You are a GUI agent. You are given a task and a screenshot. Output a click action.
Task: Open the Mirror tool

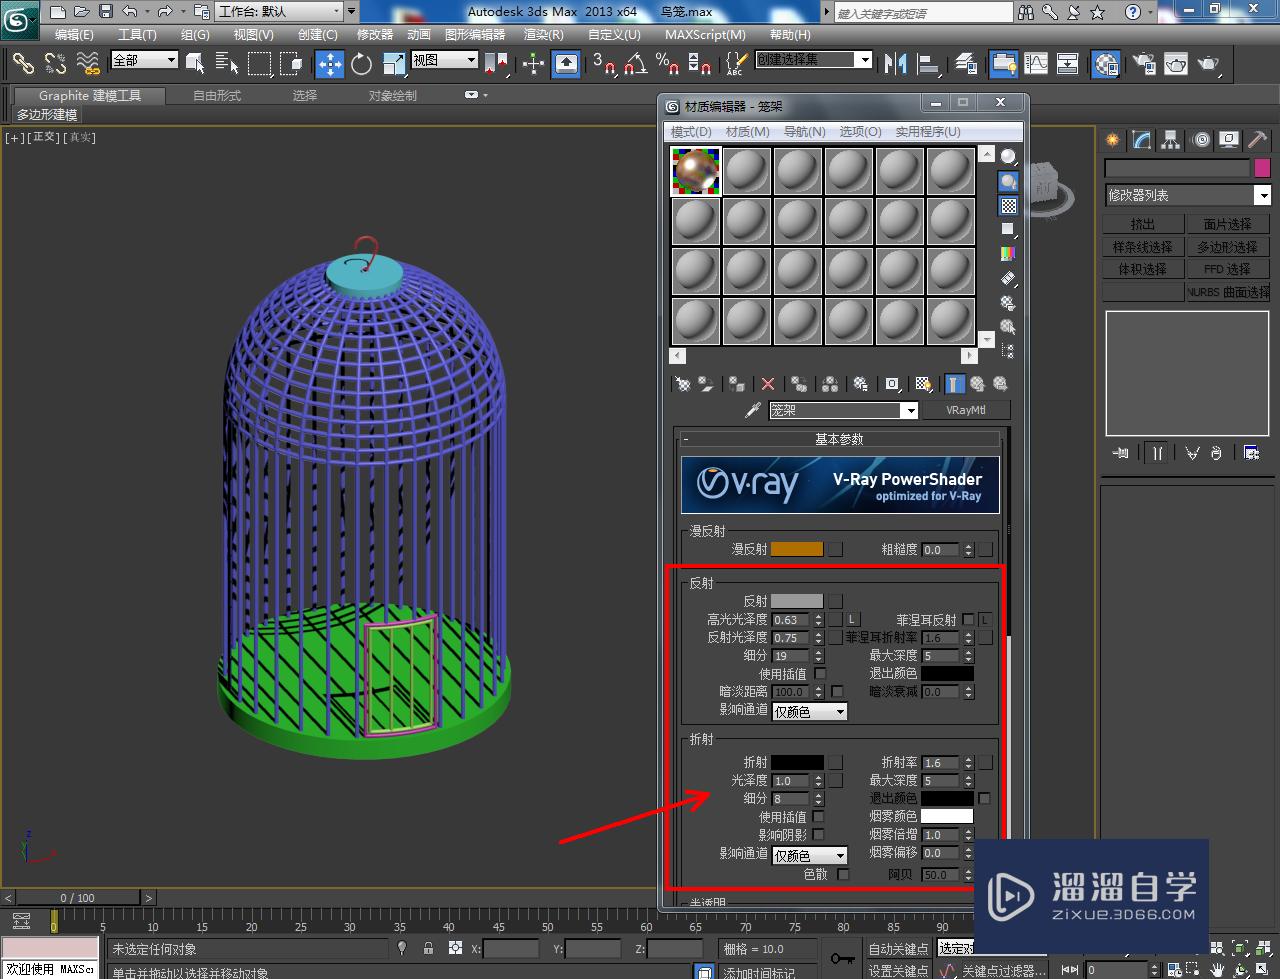[x=895, y=64]
